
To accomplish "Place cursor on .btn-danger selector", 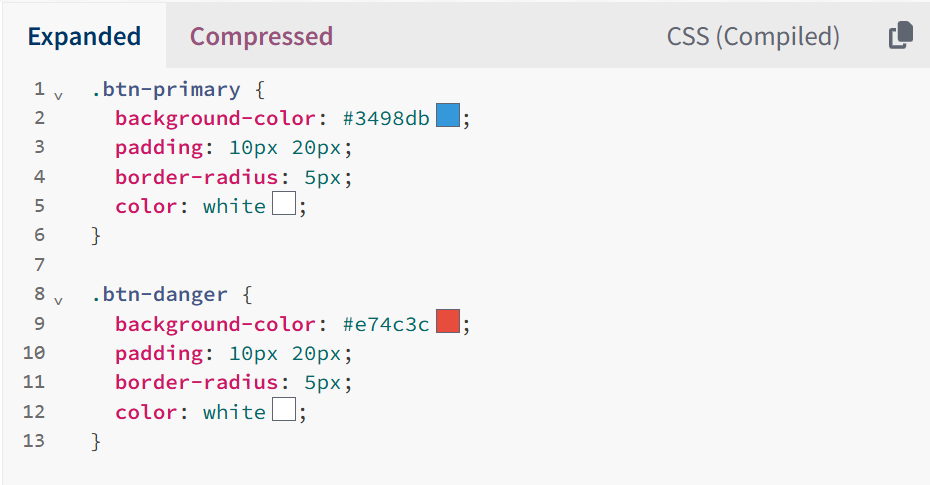I will pos(160,295).
